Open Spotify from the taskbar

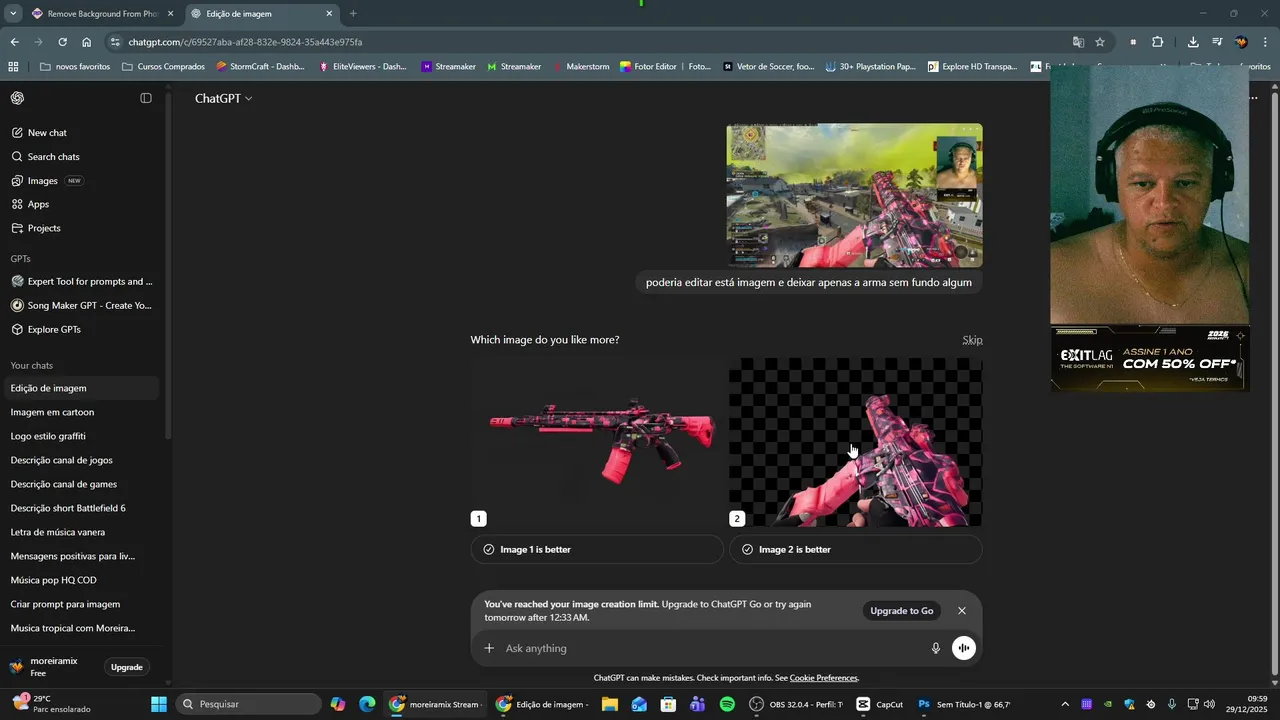pyautogui.click(x=727, y=704)
